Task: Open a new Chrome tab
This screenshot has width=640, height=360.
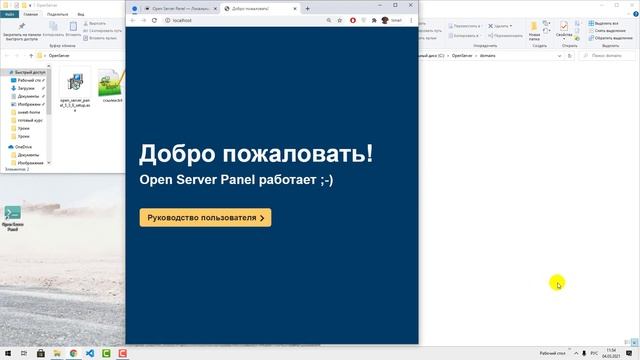Action: pyautogui.click(x=307, y=9)
